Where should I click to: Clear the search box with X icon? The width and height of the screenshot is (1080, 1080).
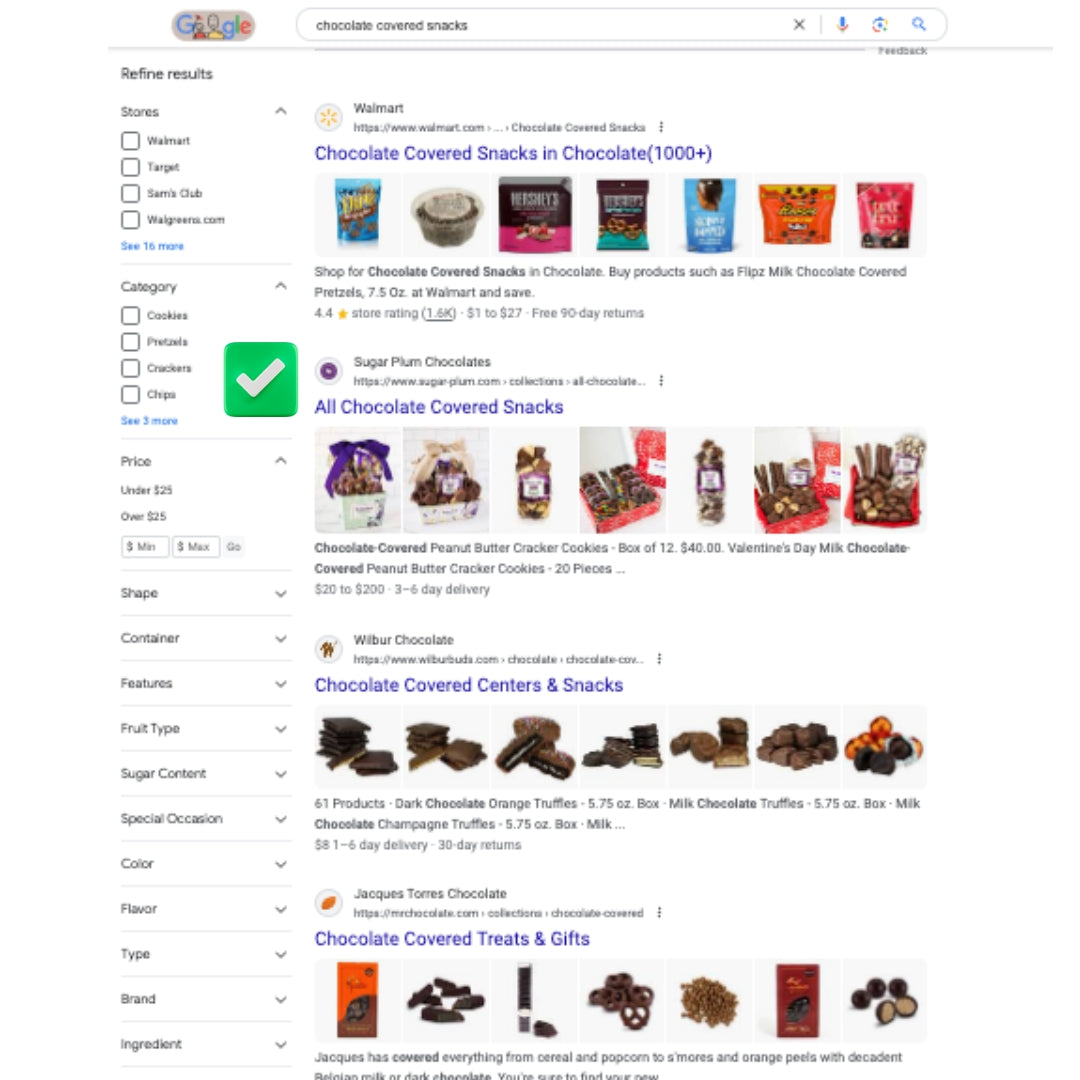coord(799,25)
